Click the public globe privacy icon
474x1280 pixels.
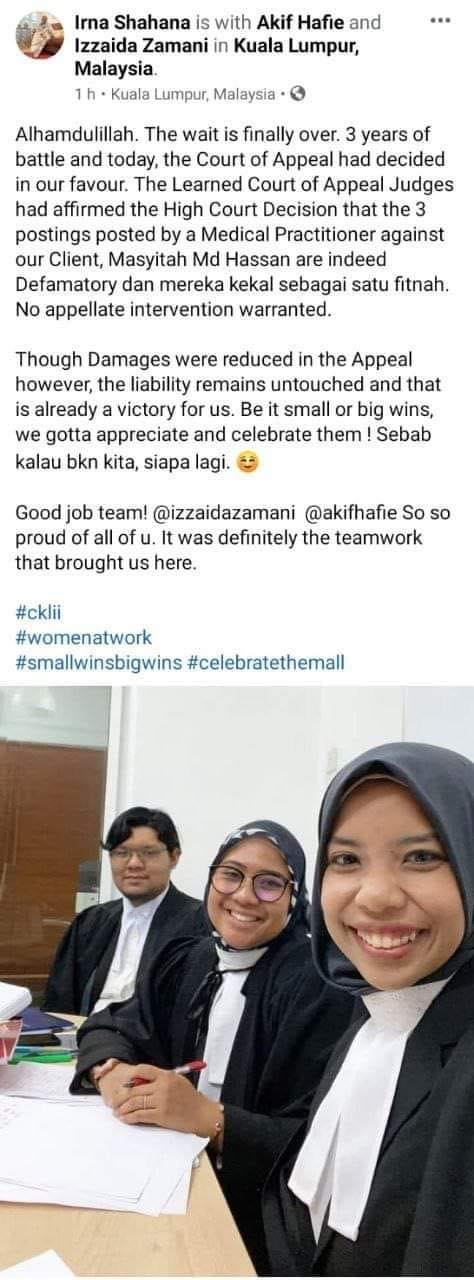pyautogui.click(x=297, y=94)
